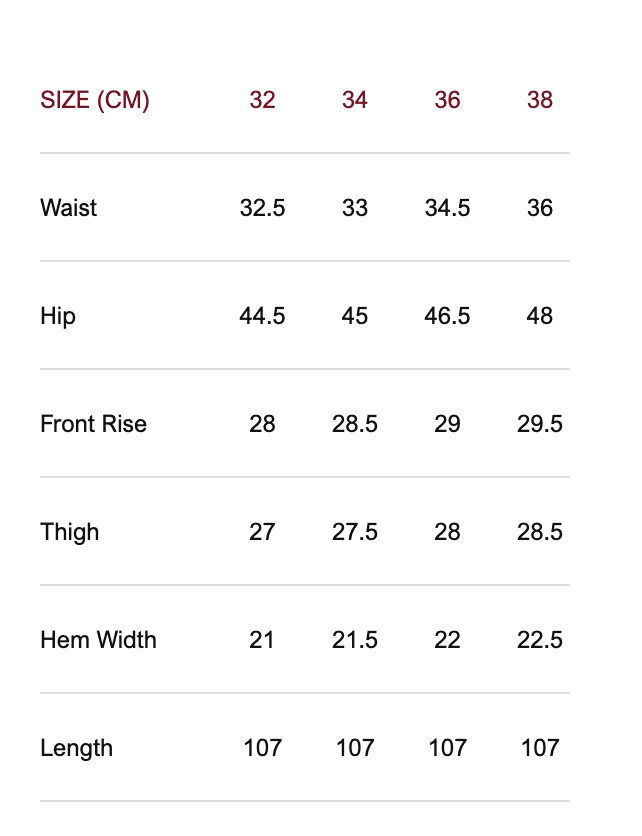Select size 36 column header
This screenshot has width=642, height=836.
tap(447, 100)
